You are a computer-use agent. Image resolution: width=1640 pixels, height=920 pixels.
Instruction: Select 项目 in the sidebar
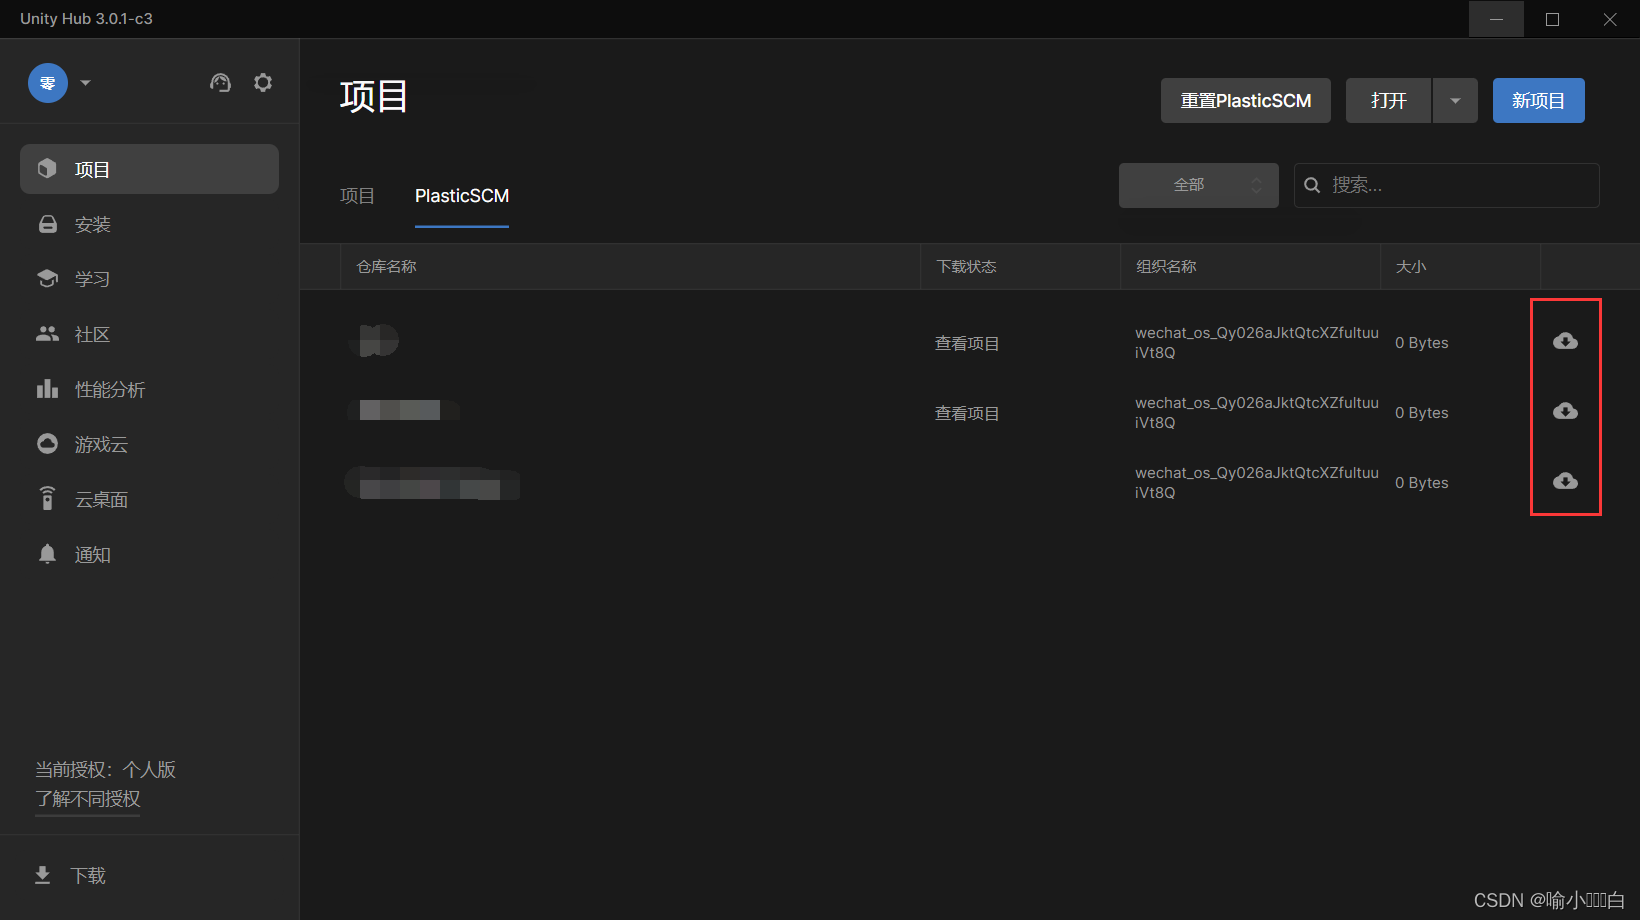click(149, 169)
